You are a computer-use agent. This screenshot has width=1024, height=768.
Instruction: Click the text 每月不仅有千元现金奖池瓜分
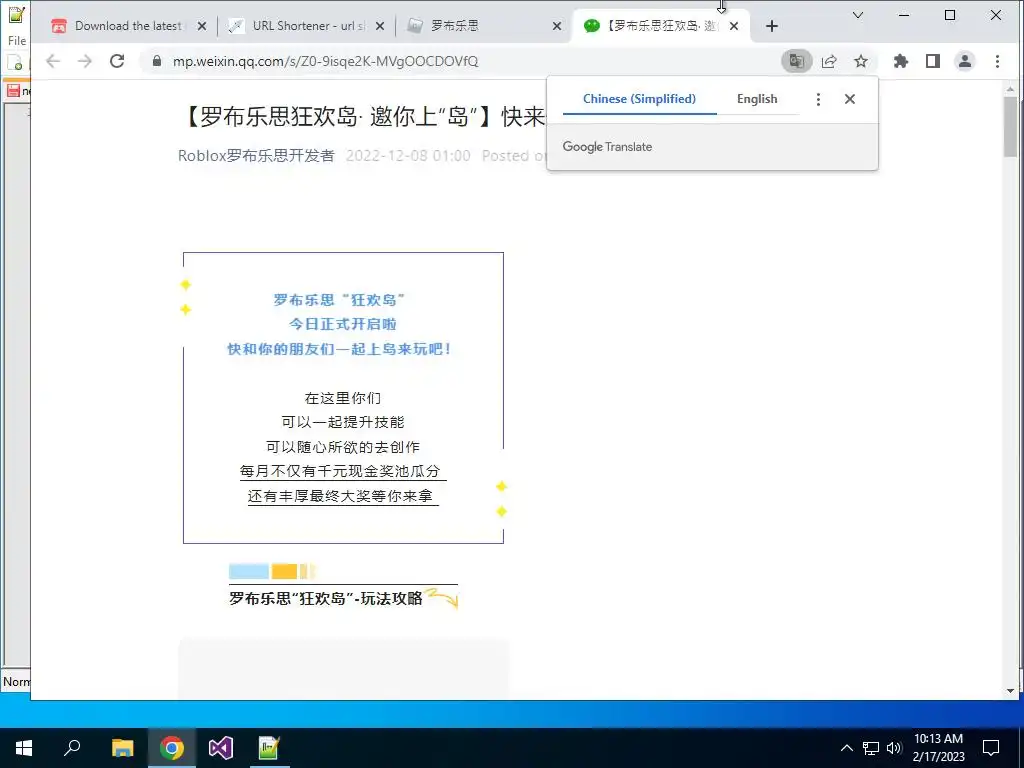point(340,472)
